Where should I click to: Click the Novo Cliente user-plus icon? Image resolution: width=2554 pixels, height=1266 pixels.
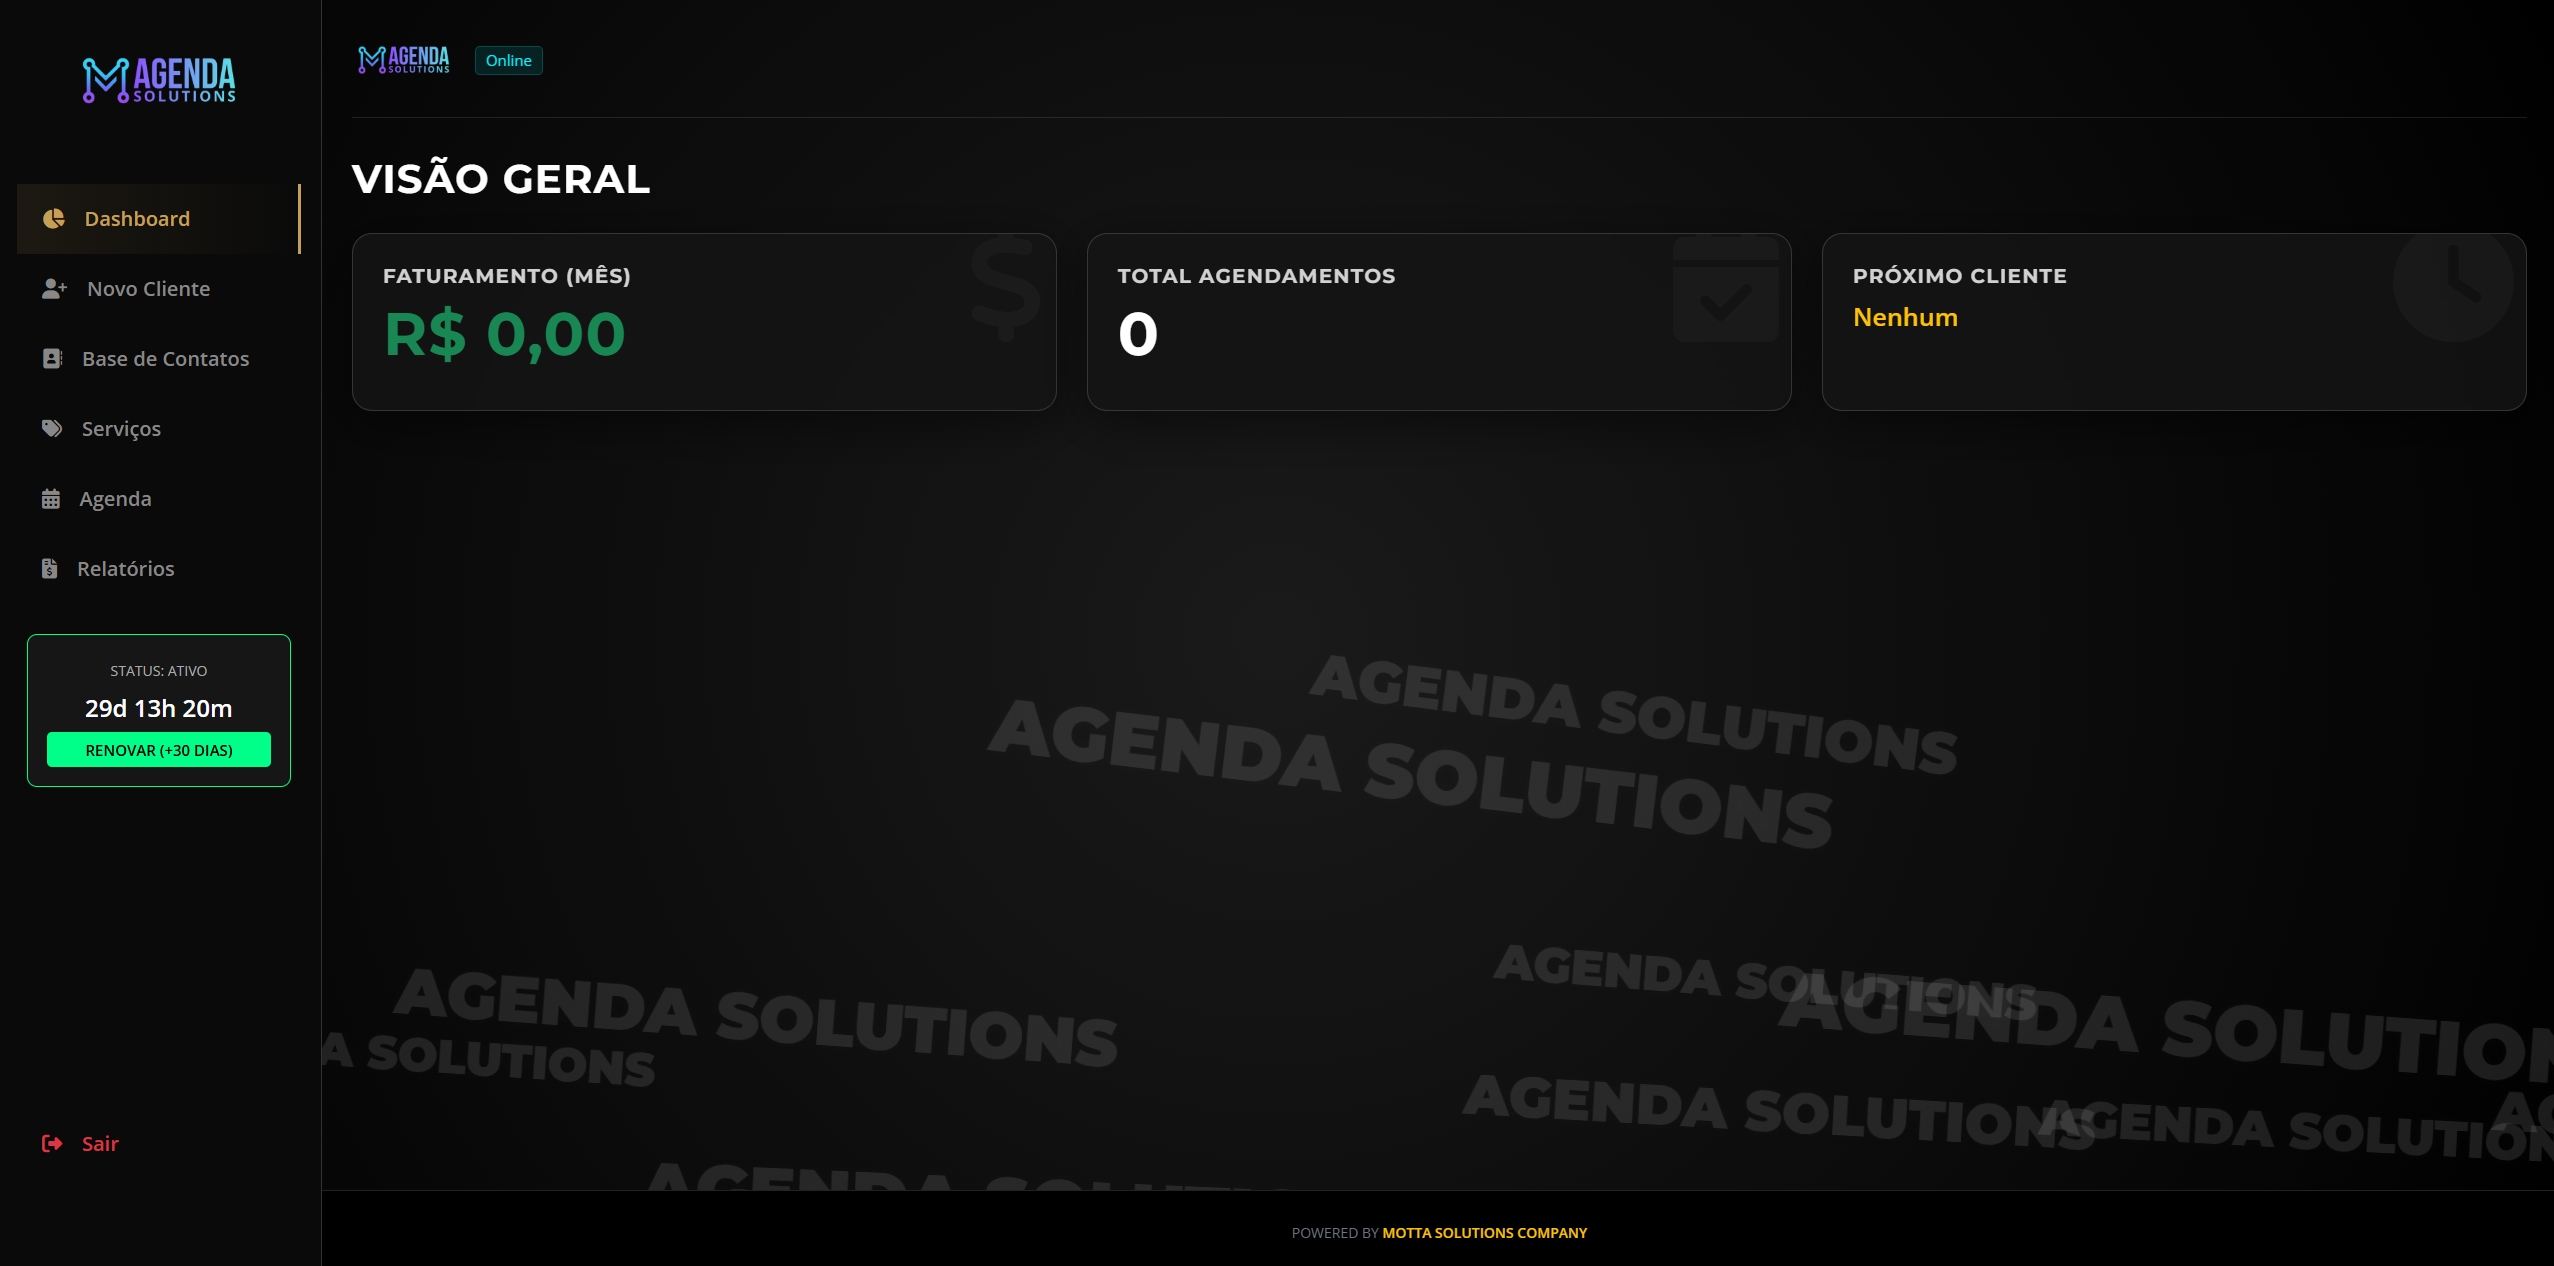54,289
